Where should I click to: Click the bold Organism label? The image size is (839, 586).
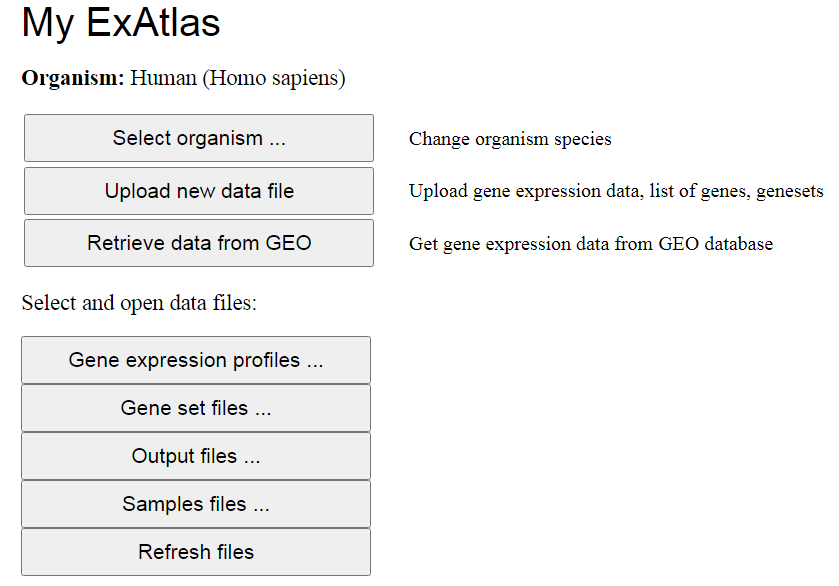72,78
